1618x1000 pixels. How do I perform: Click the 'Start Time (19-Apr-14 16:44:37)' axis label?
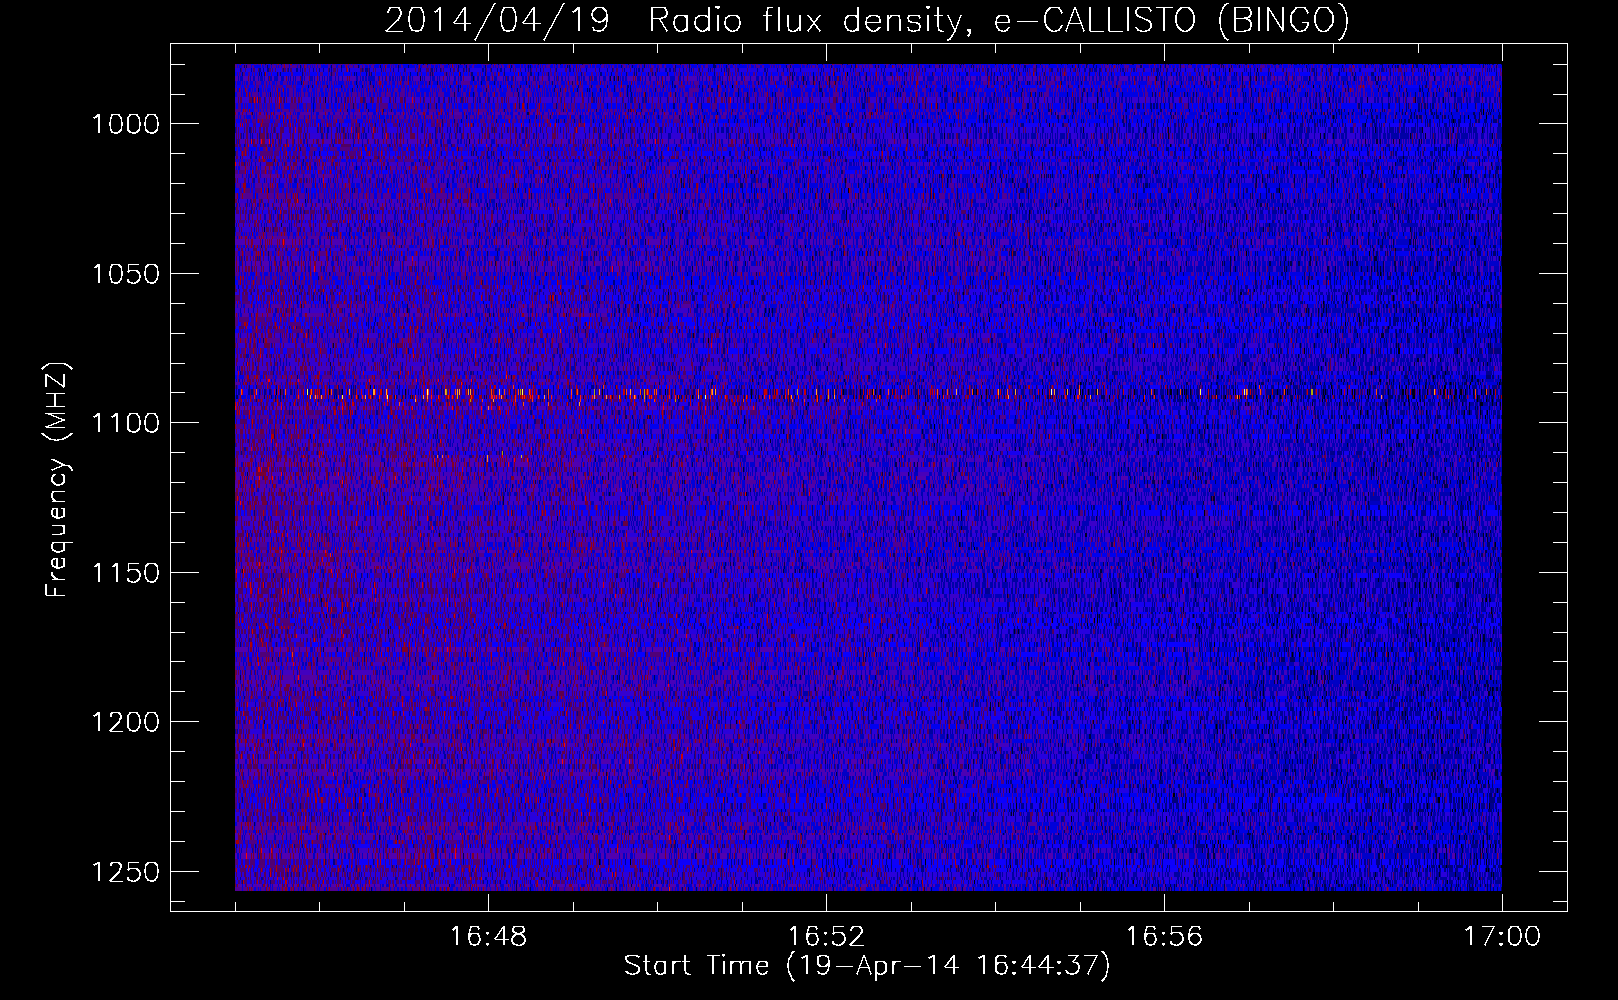[867, 966]
